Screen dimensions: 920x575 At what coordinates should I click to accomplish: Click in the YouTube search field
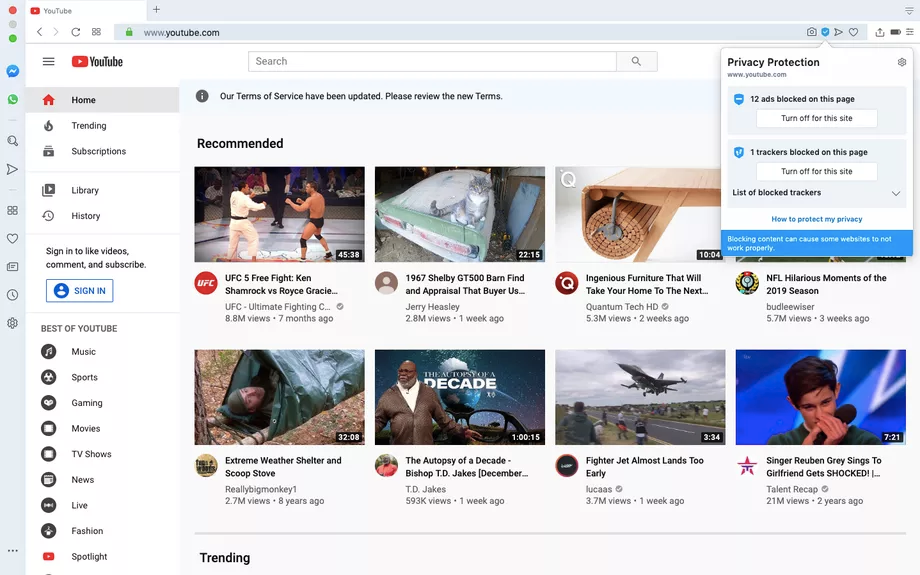click(432, 62)
